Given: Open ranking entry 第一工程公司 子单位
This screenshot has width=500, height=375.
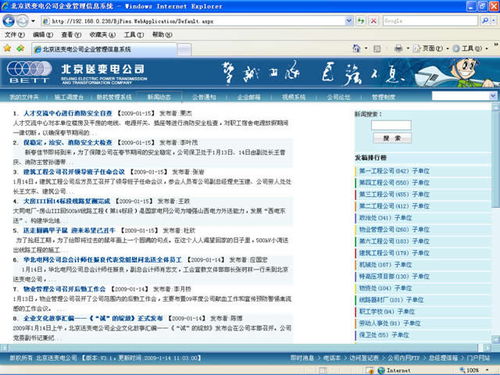Looking at the screenshot, I should 394,171.
